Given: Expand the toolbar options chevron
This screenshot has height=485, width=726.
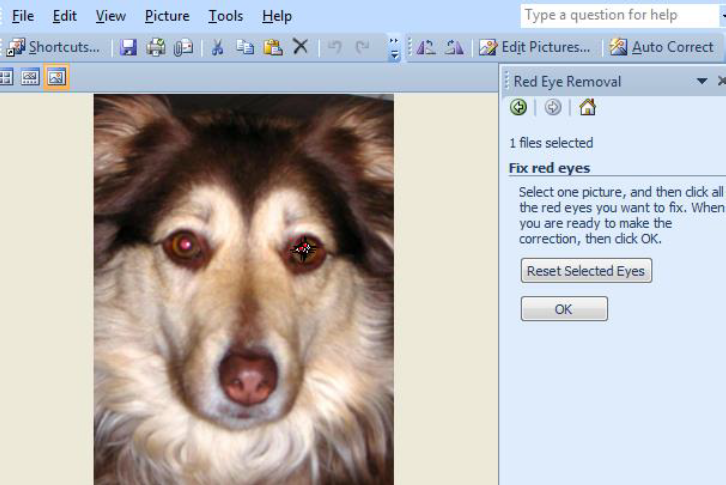Looking at the screenshot, I should click(x=394, y=49).
